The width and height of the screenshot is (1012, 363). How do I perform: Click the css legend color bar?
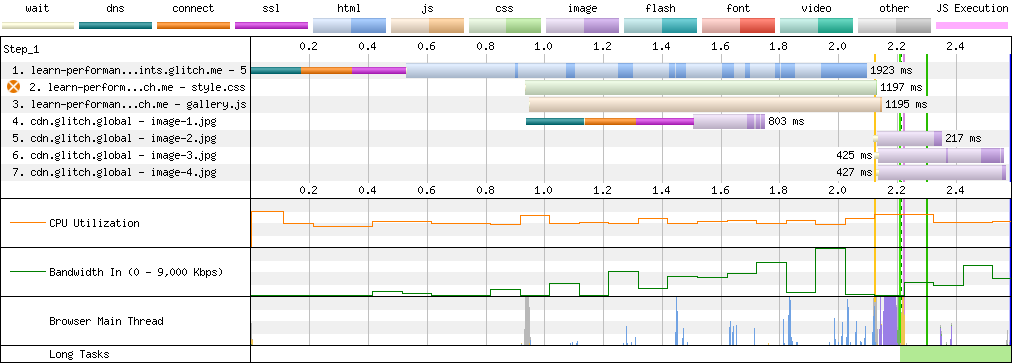pos(505,26)
